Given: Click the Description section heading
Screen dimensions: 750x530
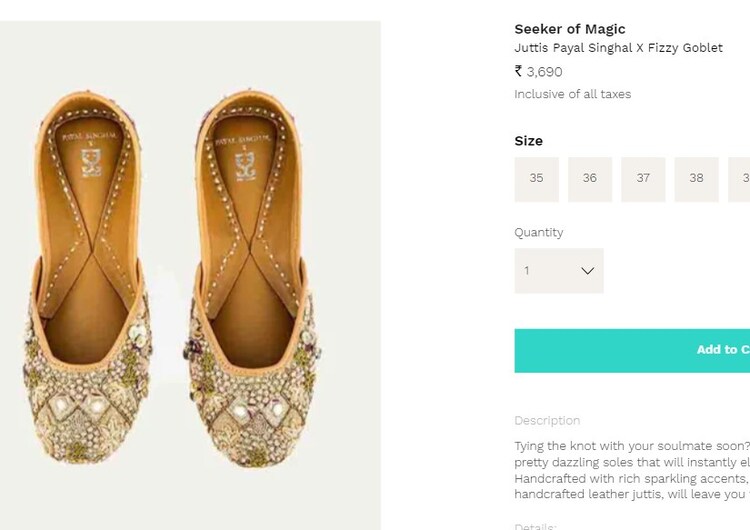Looking at the screenshot, I should pyautogui.click(x=547, y=421).
